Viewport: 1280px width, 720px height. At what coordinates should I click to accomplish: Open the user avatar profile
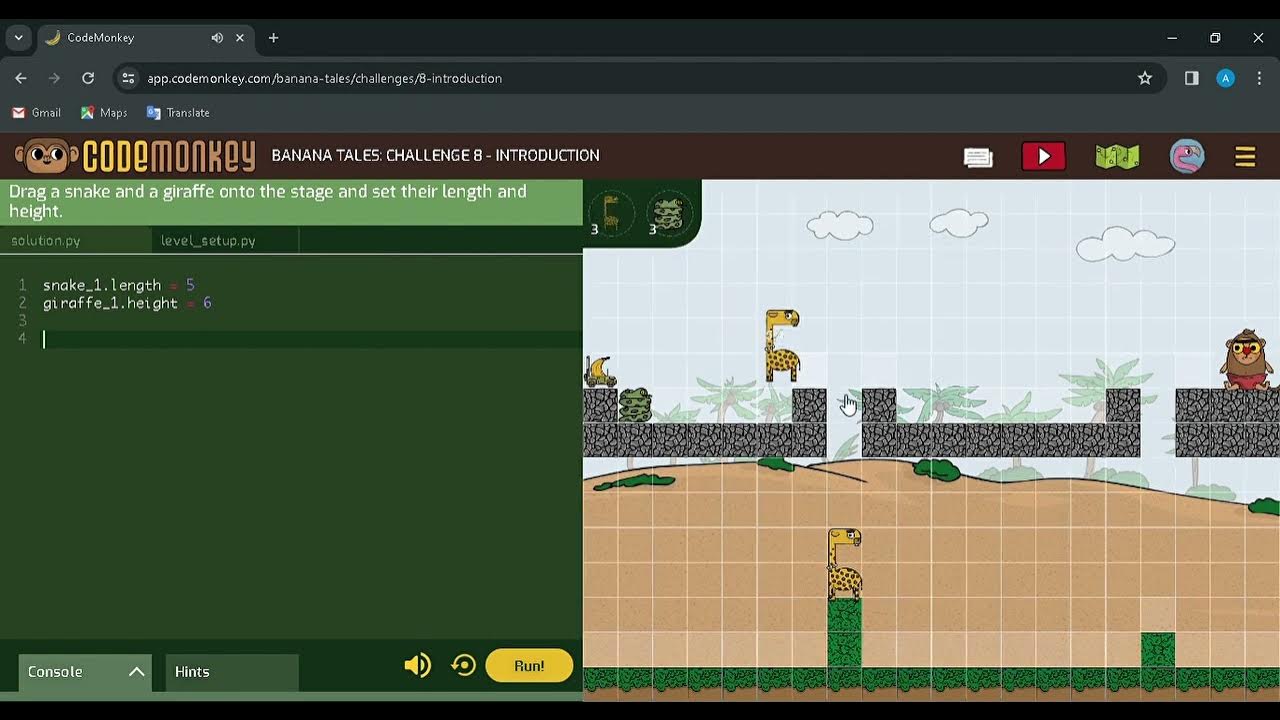click(x=1187, y=156)
